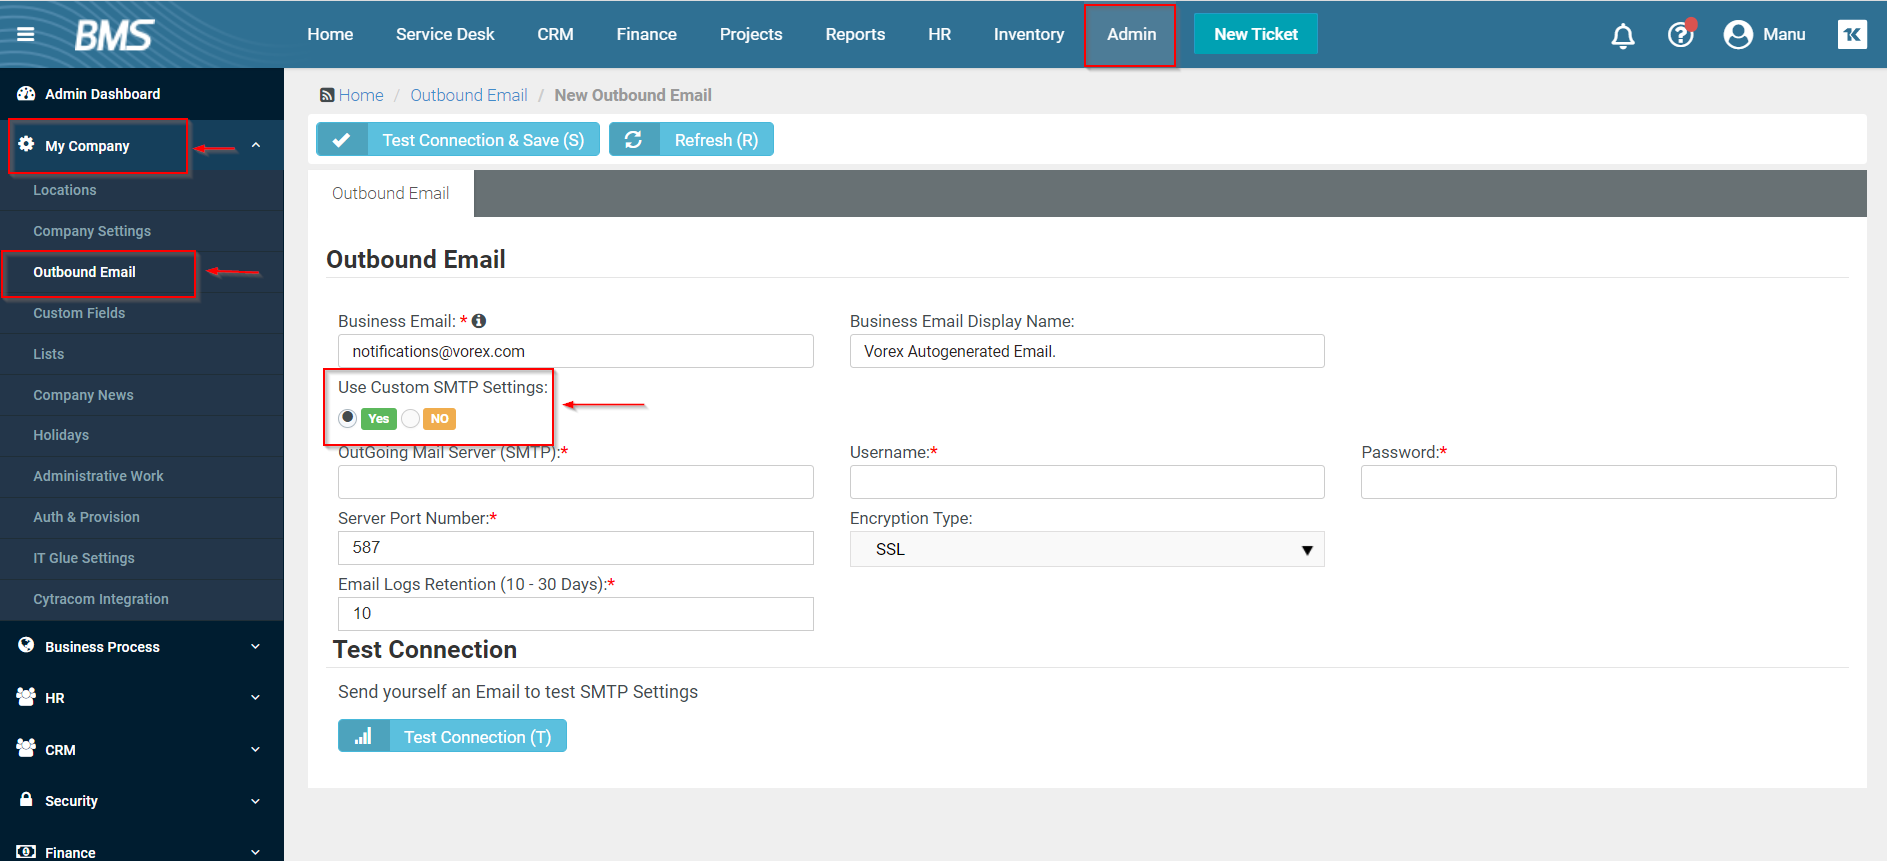Open the Inventory menu
This screenshot has height=861, width=1887.
click(x=1028, y=34)
